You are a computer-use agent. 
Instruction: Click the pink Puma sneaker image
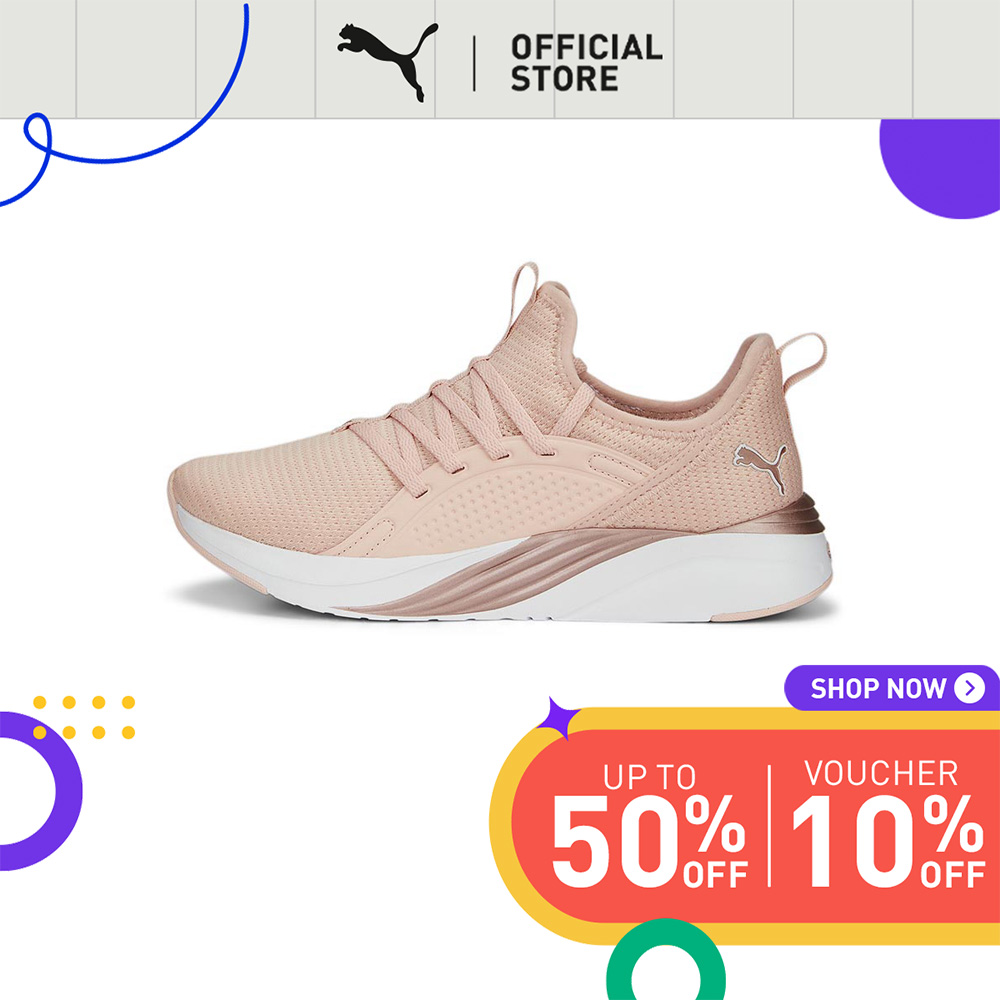(x=501, y=443)
